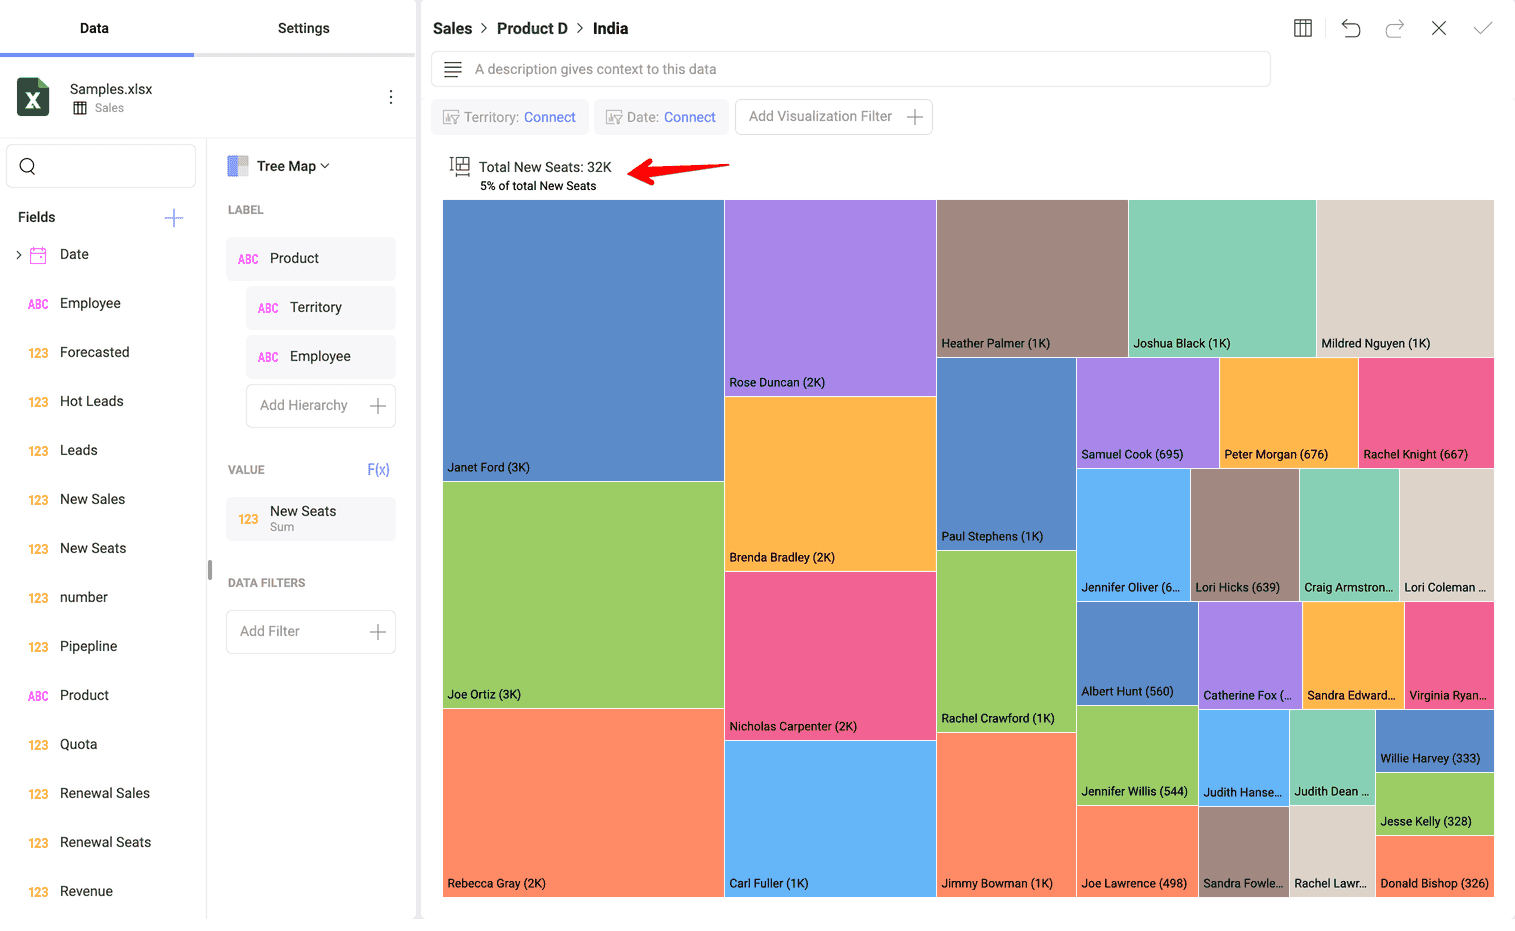Discard changes with the X icon
This screenshot has height=931, width=1515.
click(1438, 28)
